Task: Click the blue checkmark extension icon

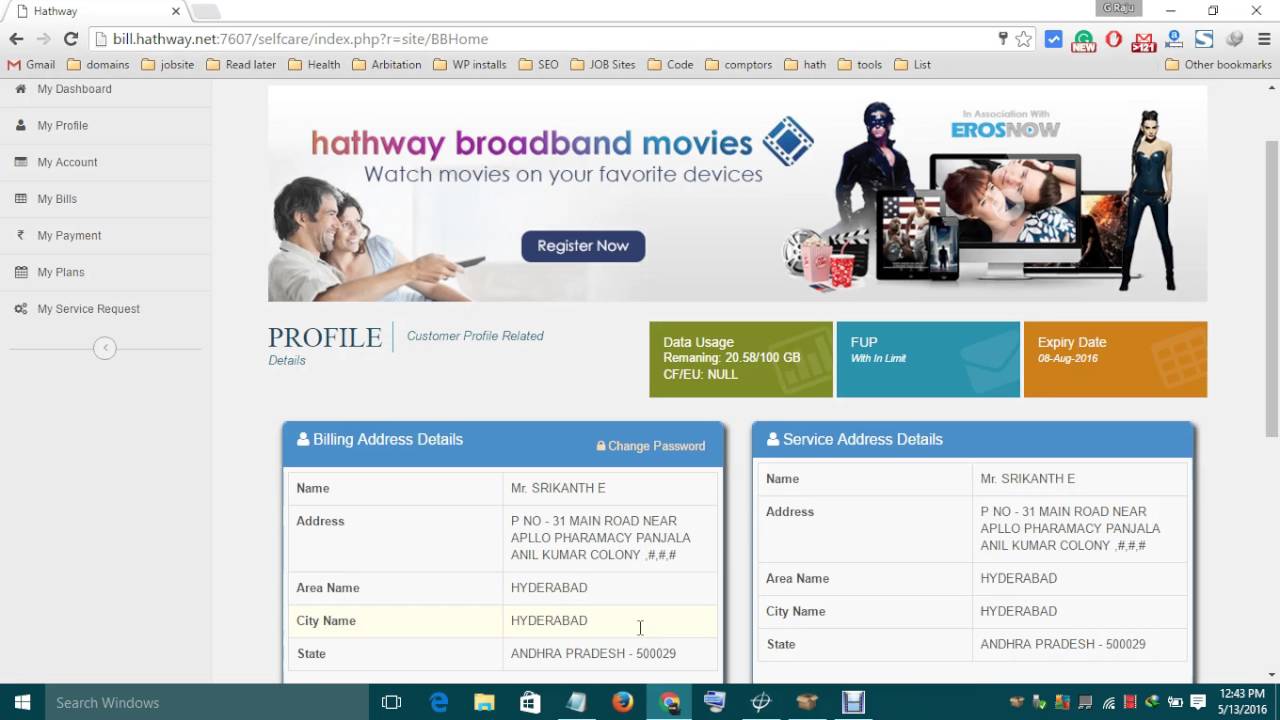Action: tap(1053, 39)
